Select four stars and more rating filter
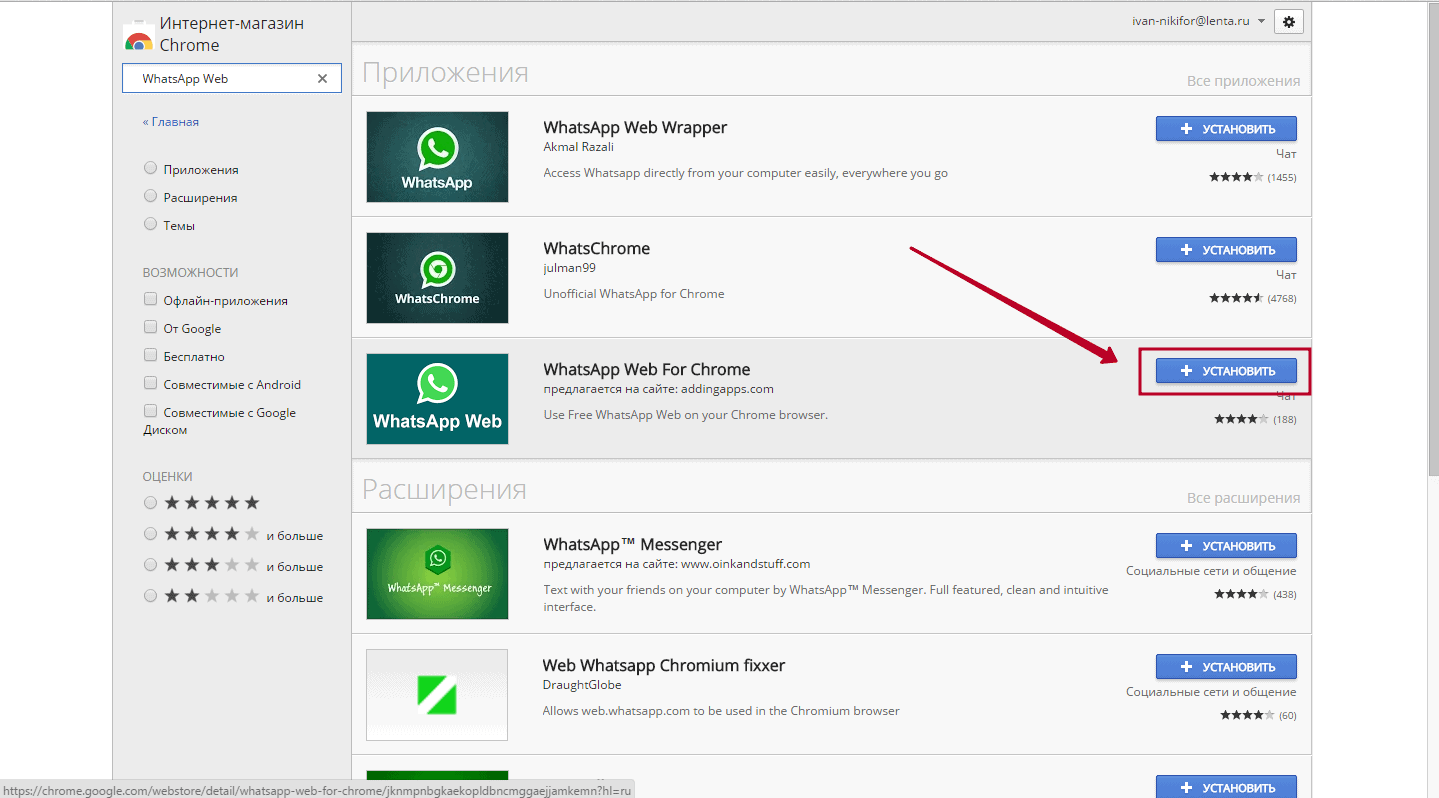 (x=150, y=534)
